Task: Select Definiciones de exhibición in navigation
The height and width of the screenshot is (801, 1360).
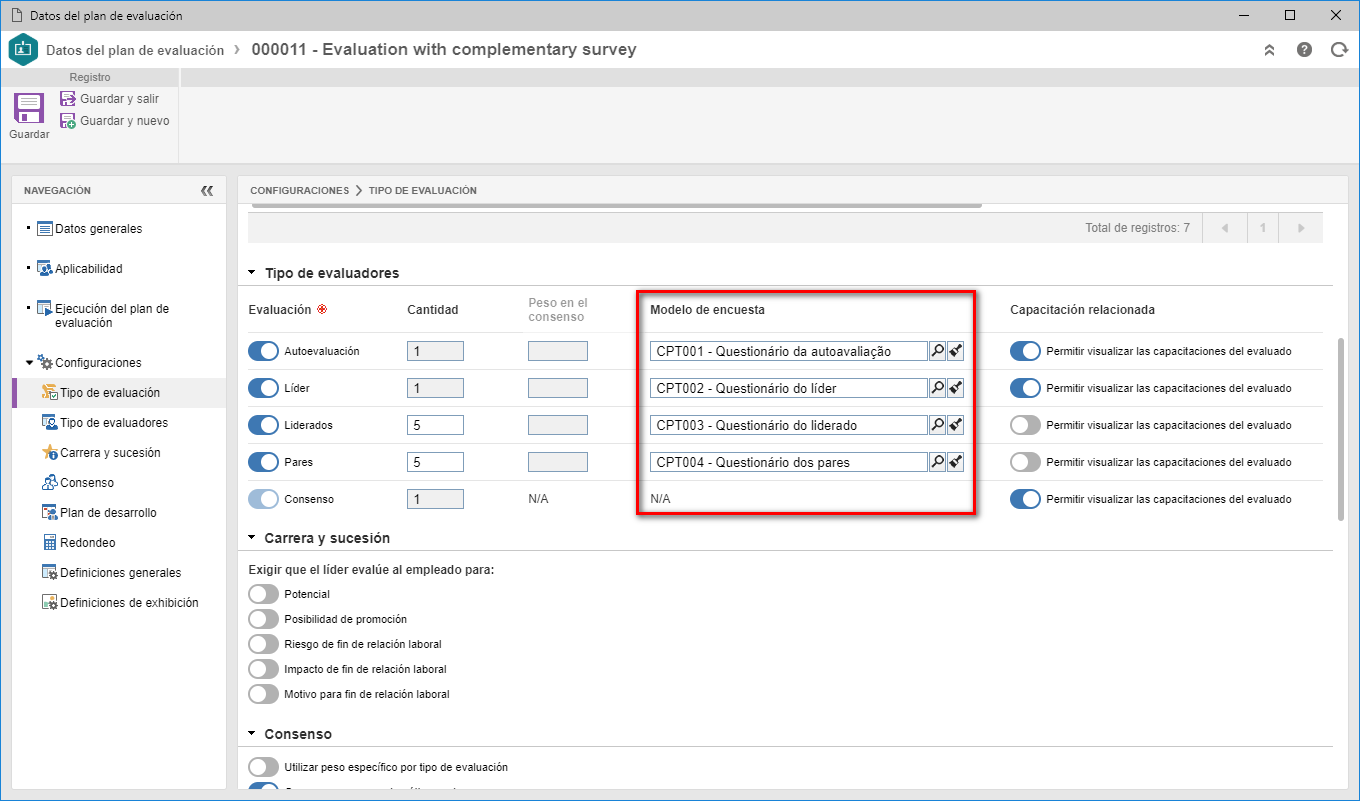Action: click(119, 603)
